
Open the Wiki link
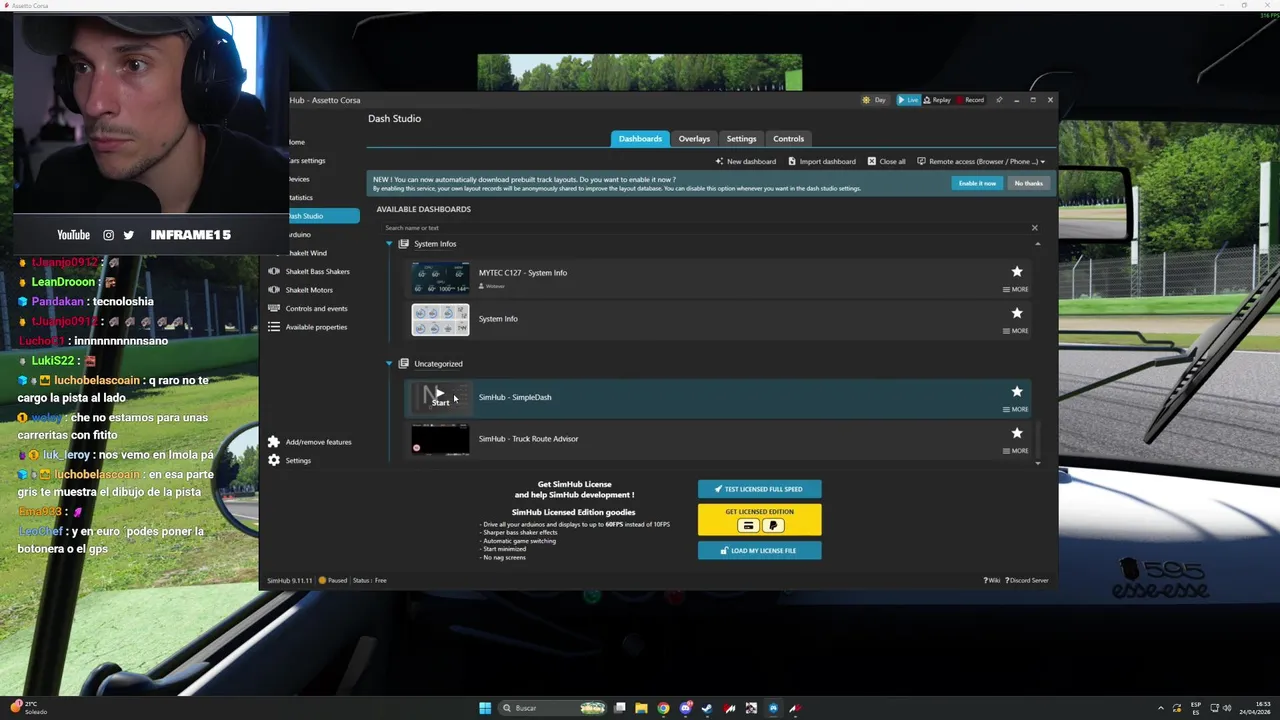point(992,580)
